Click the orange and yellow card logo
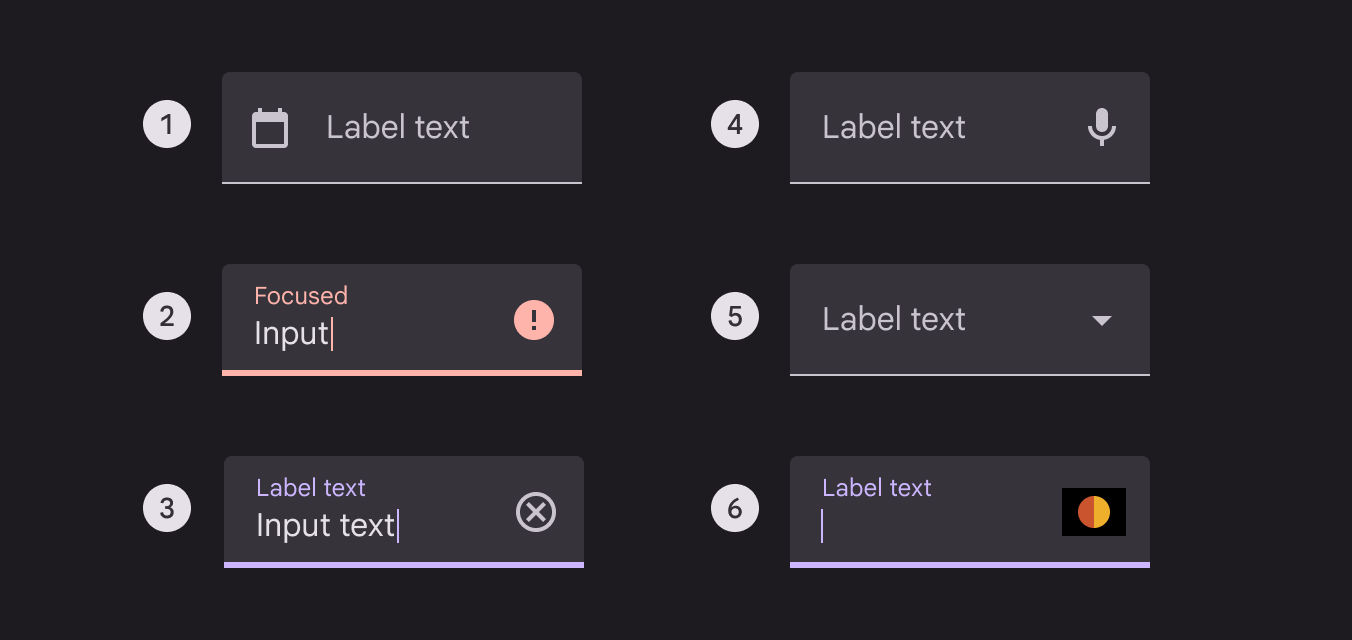 point(1094,512)
